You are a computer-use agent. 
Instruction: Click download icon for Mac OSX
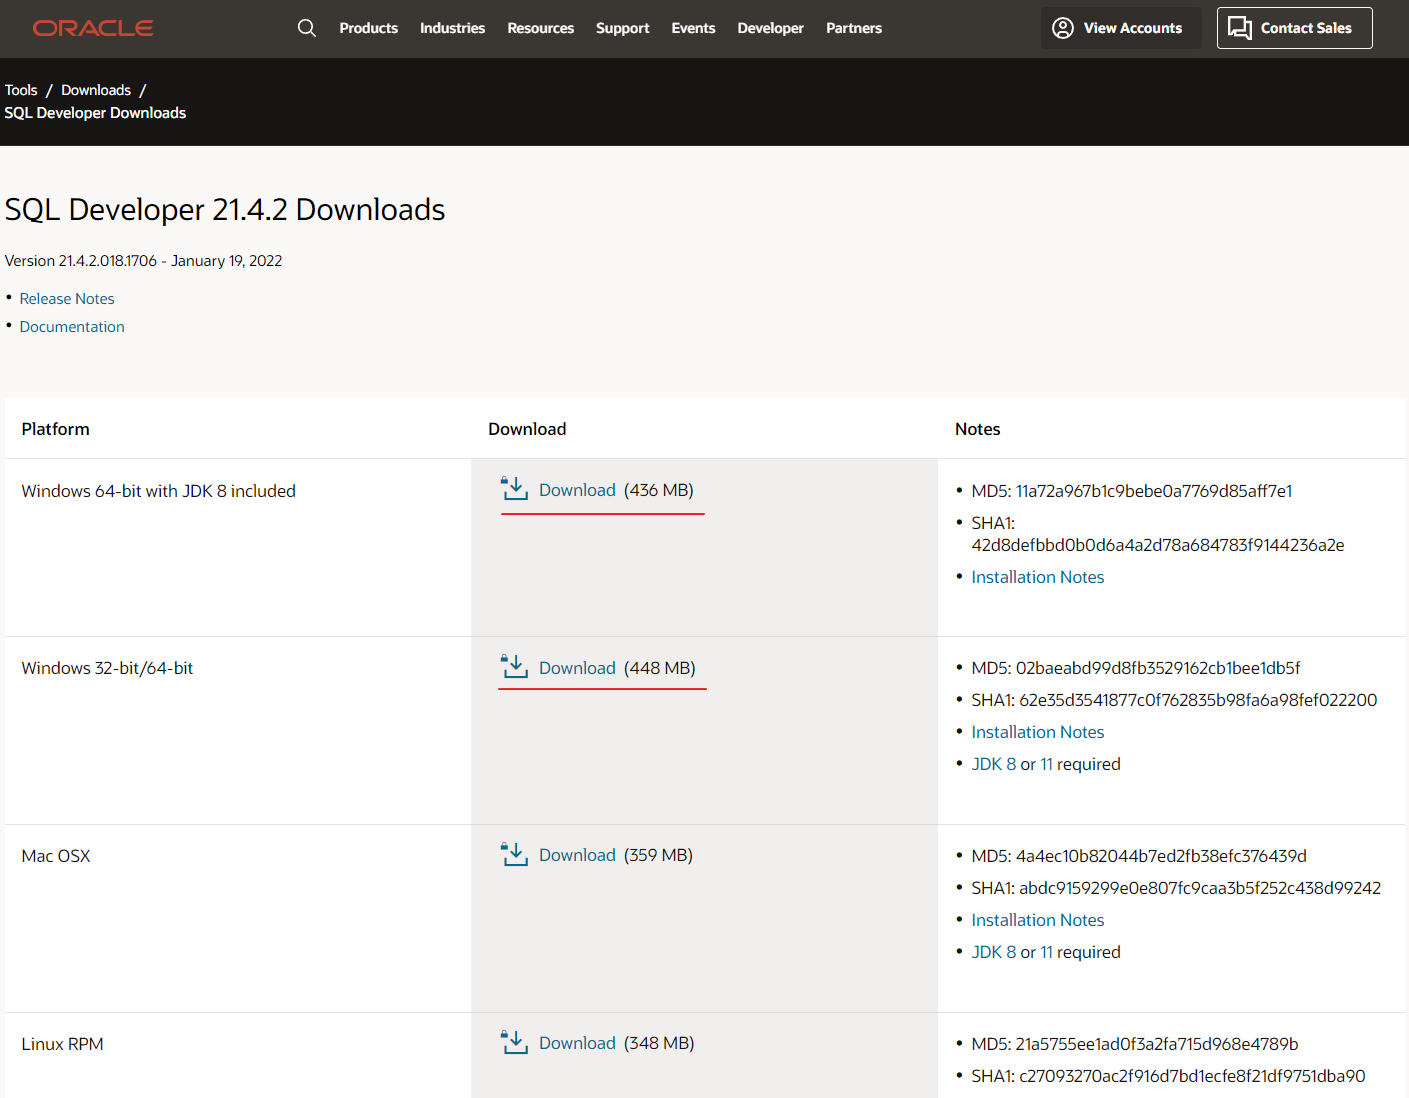(514, 854)
